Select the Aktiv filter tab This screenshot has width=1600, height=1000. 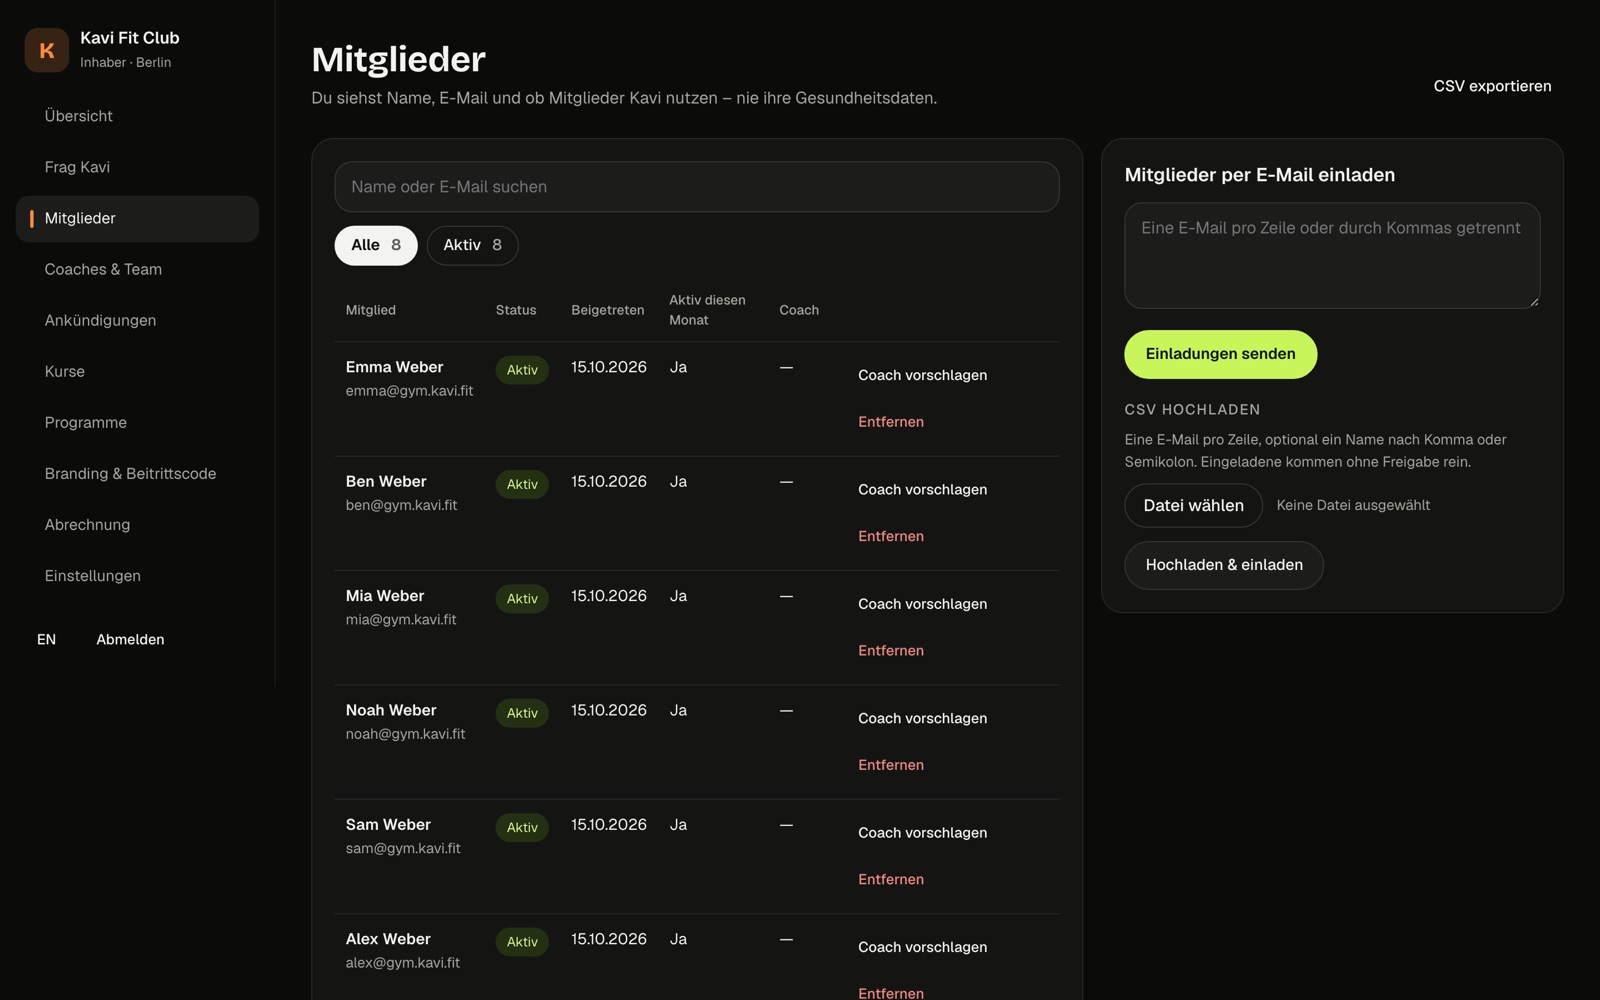click(x=472, y=245)
